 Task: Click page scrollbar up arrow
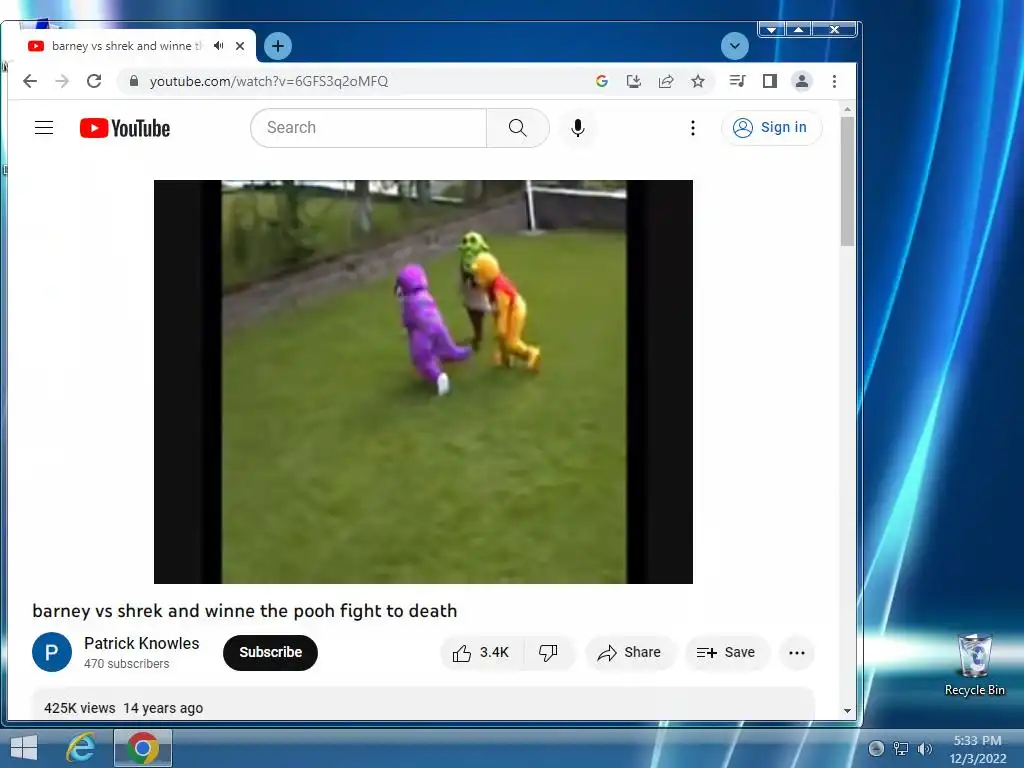pos(848,110)
